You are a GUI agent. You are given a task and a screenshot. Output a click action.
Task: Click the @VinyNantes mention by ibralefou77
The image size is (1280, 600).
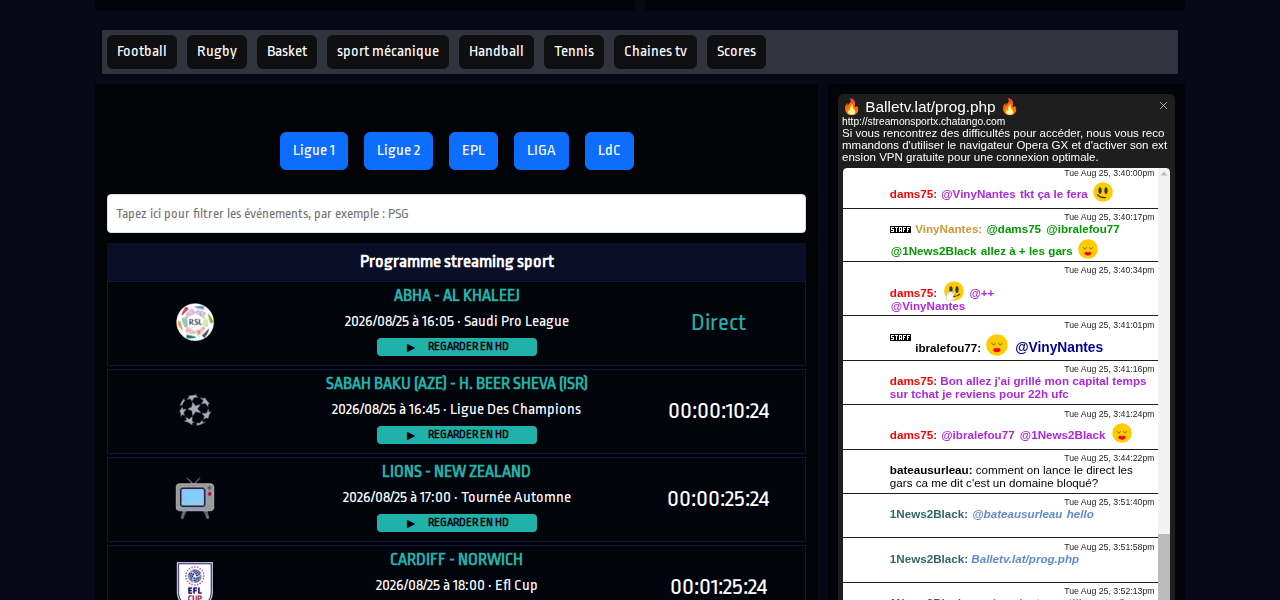pos(1059,347)
